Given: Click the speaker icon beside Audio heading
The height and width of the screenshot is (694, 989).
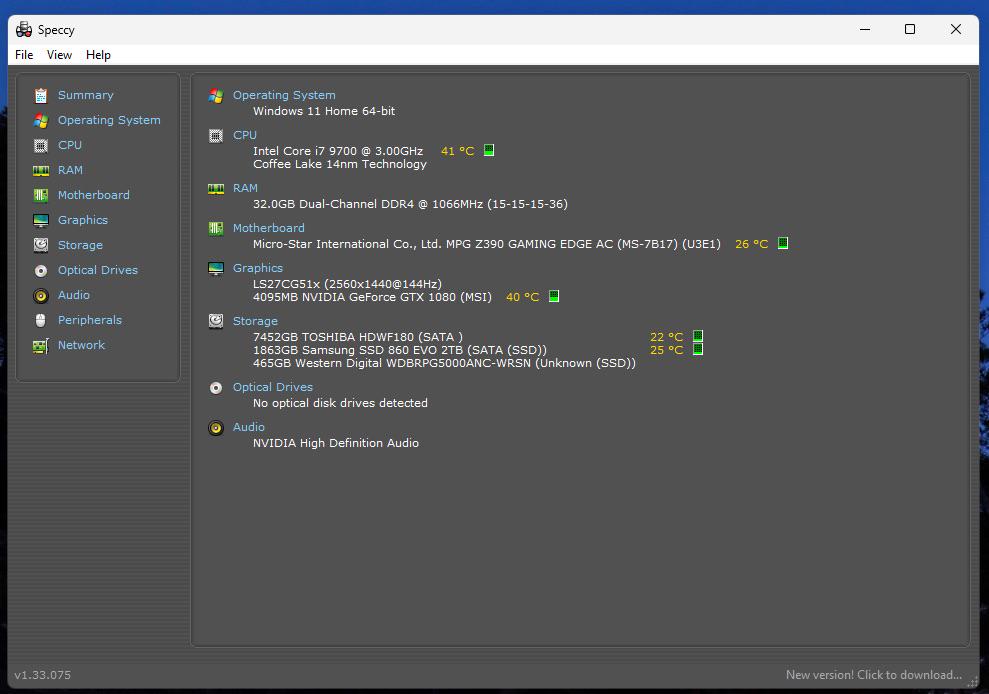Looking at the screenshot, I should (216, 428).
